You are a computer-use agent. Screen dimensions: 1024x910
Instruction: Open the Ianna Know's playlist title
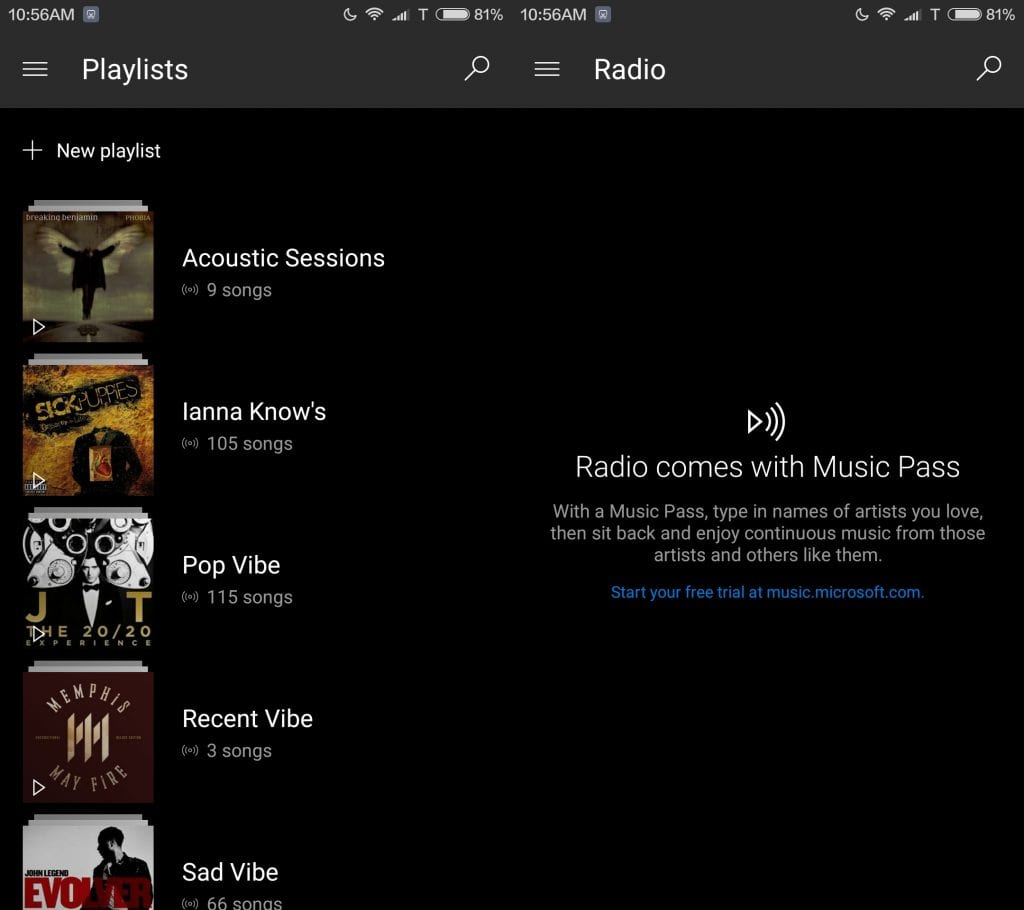[x=254, y=412]
